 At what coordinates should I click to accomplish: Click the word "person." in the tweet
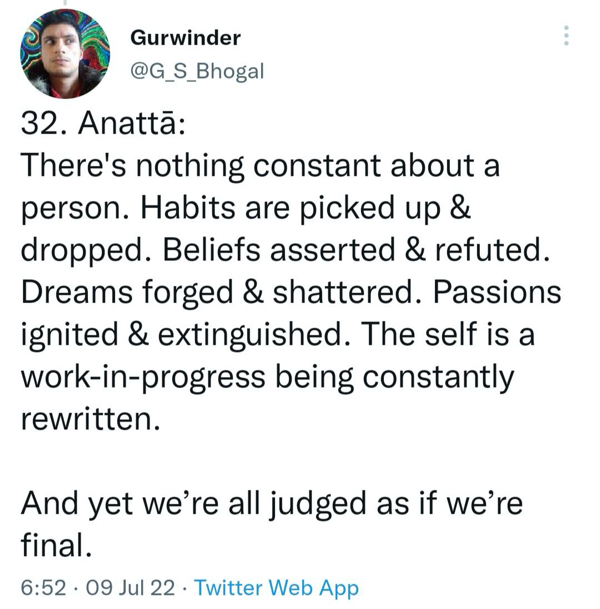click(72, 207)
